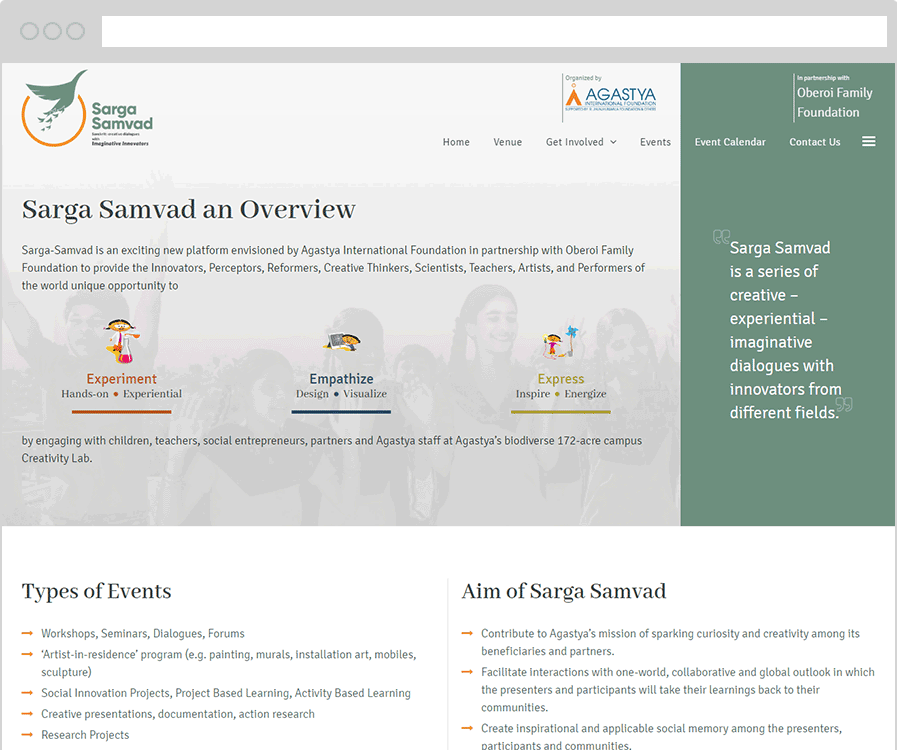Screen dimensions: 897x750
Task: Click the 'Types of Events' heading
Action: point(97,592)
